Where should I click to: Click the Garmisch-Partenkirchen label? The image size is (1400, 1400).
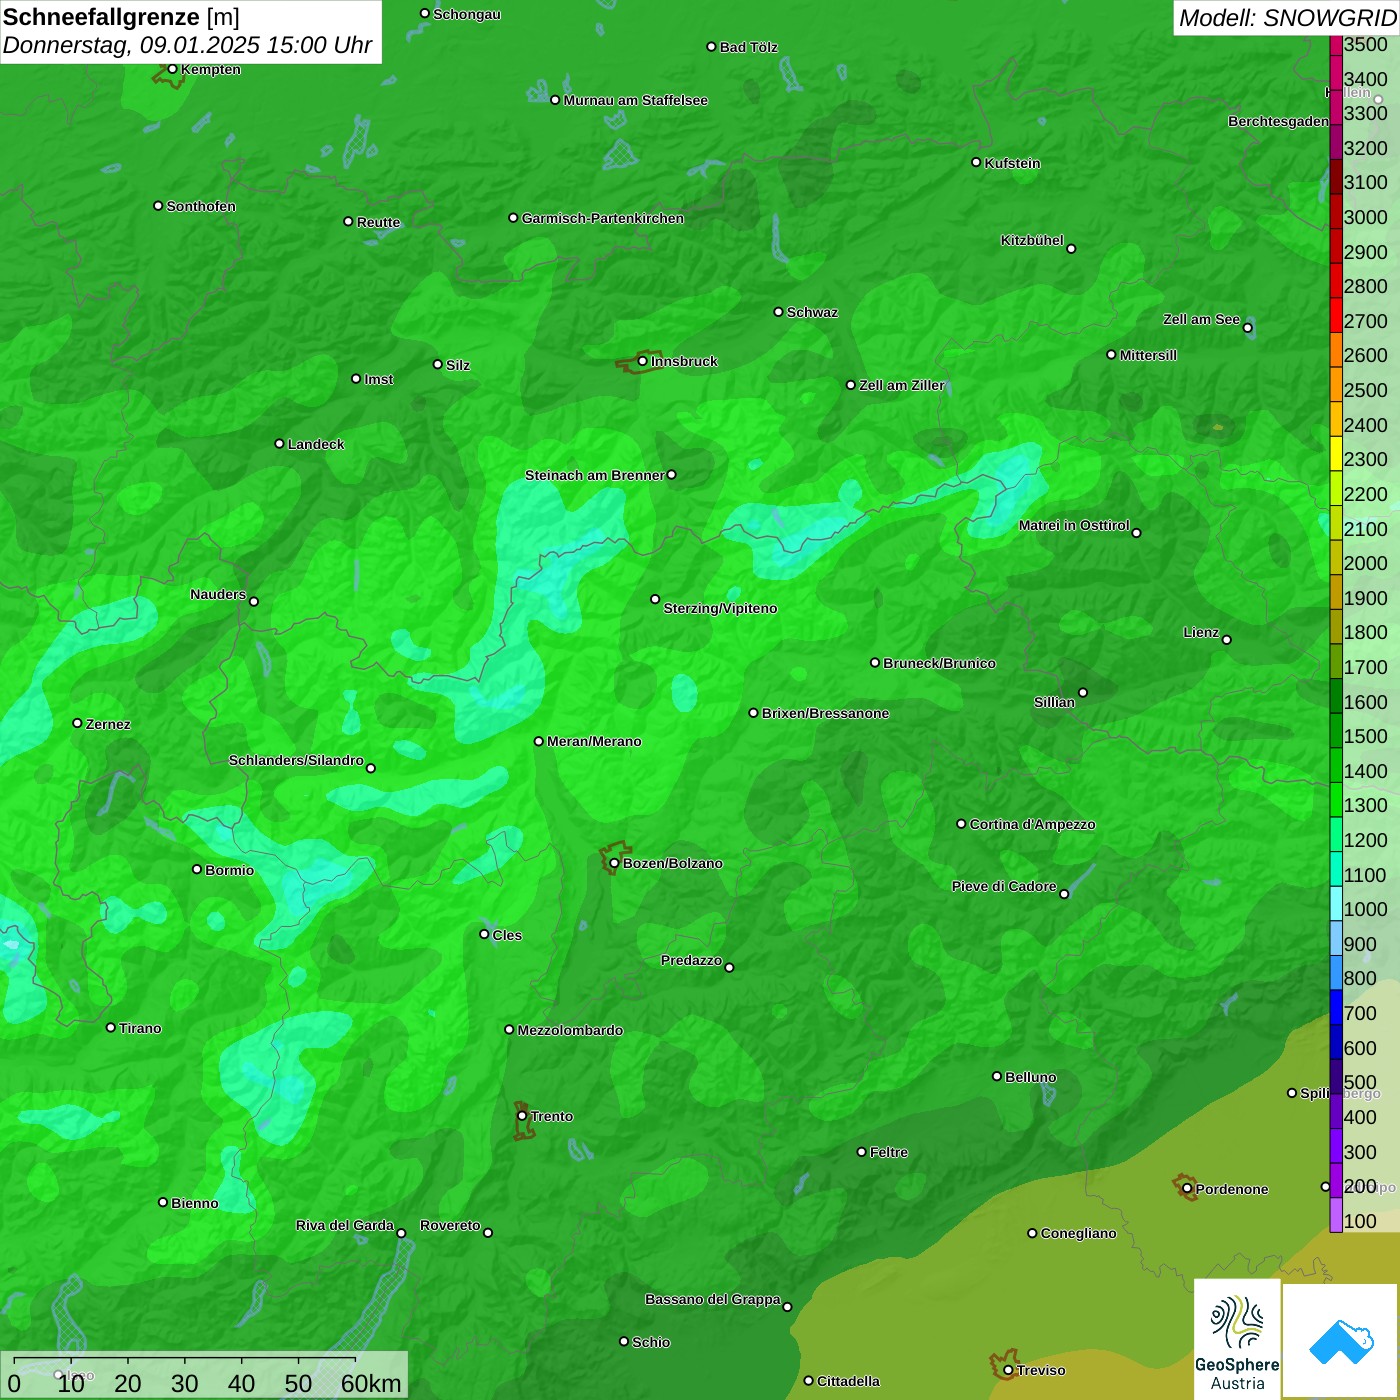coord(603,218)
